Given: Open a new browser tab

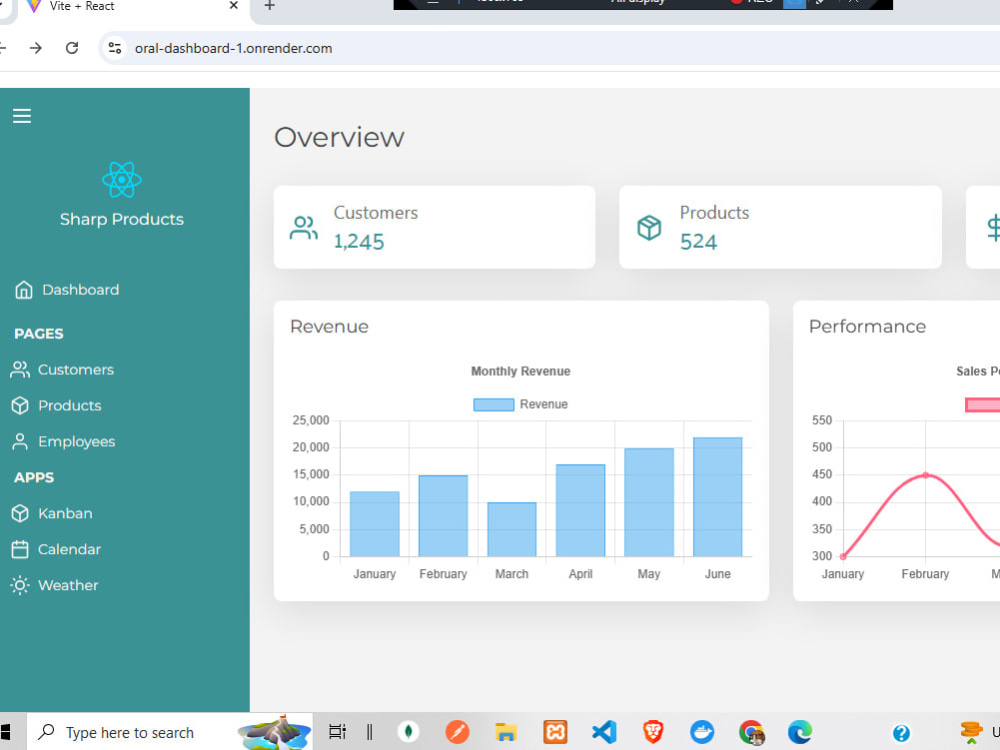Looking at the screenshot, I should 269,6.
